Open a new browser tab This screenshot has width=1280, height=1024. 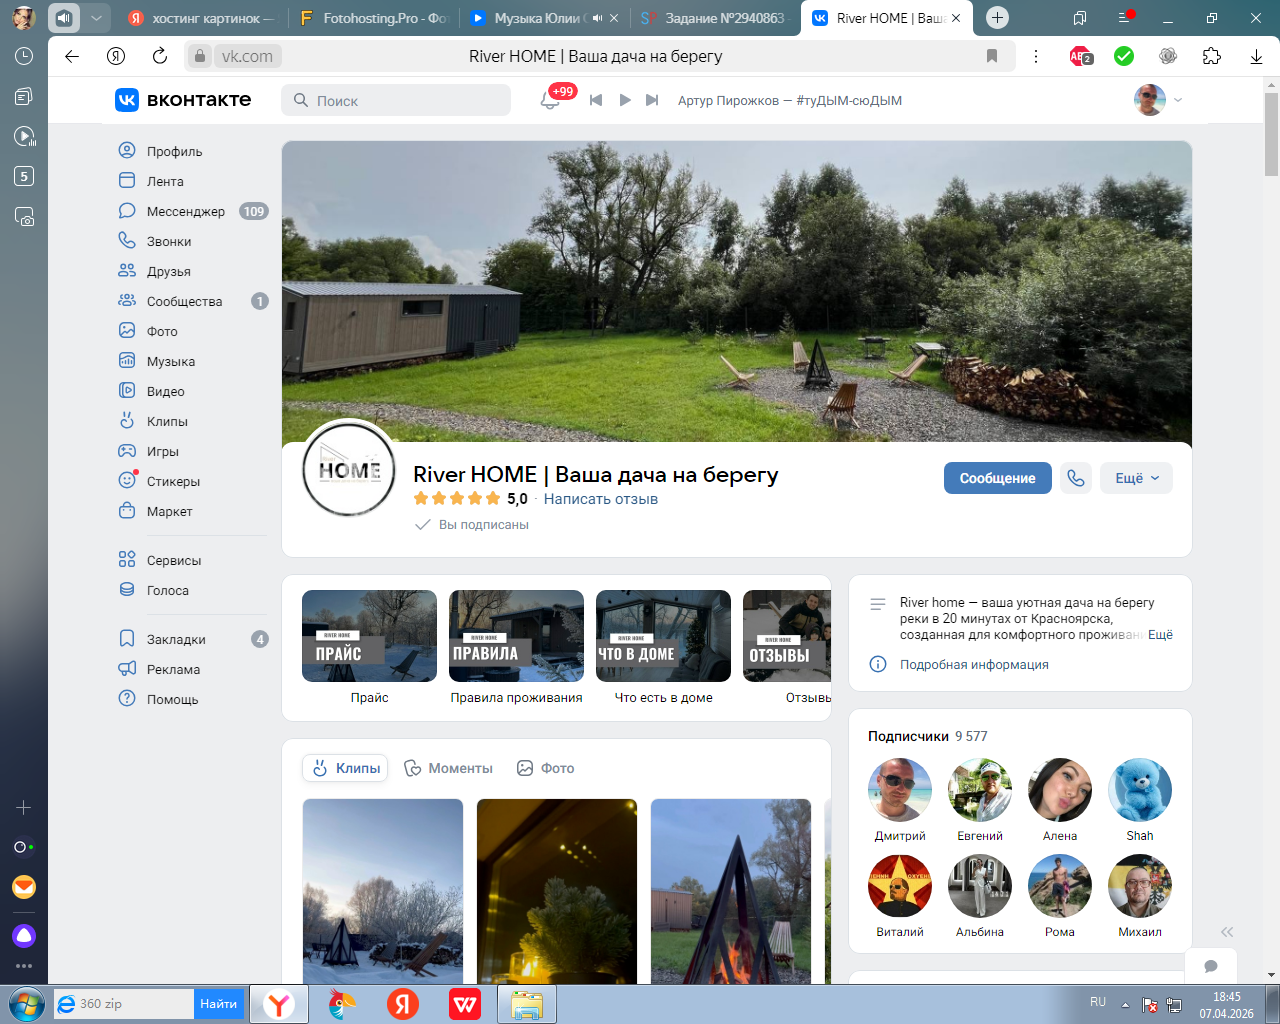click(x=997, y=18)
